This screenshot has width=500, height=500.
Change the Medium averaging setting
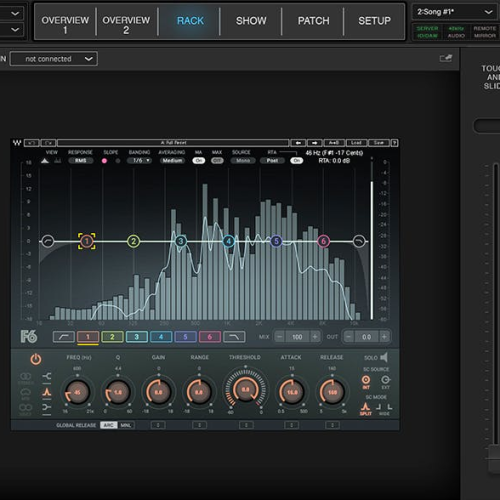pyautogui.click(x=172, y=161)
